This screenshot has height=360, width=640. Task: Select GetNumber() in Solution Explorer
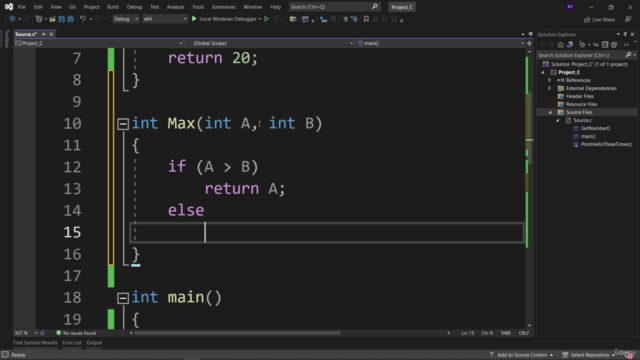(x=595, y=128)
